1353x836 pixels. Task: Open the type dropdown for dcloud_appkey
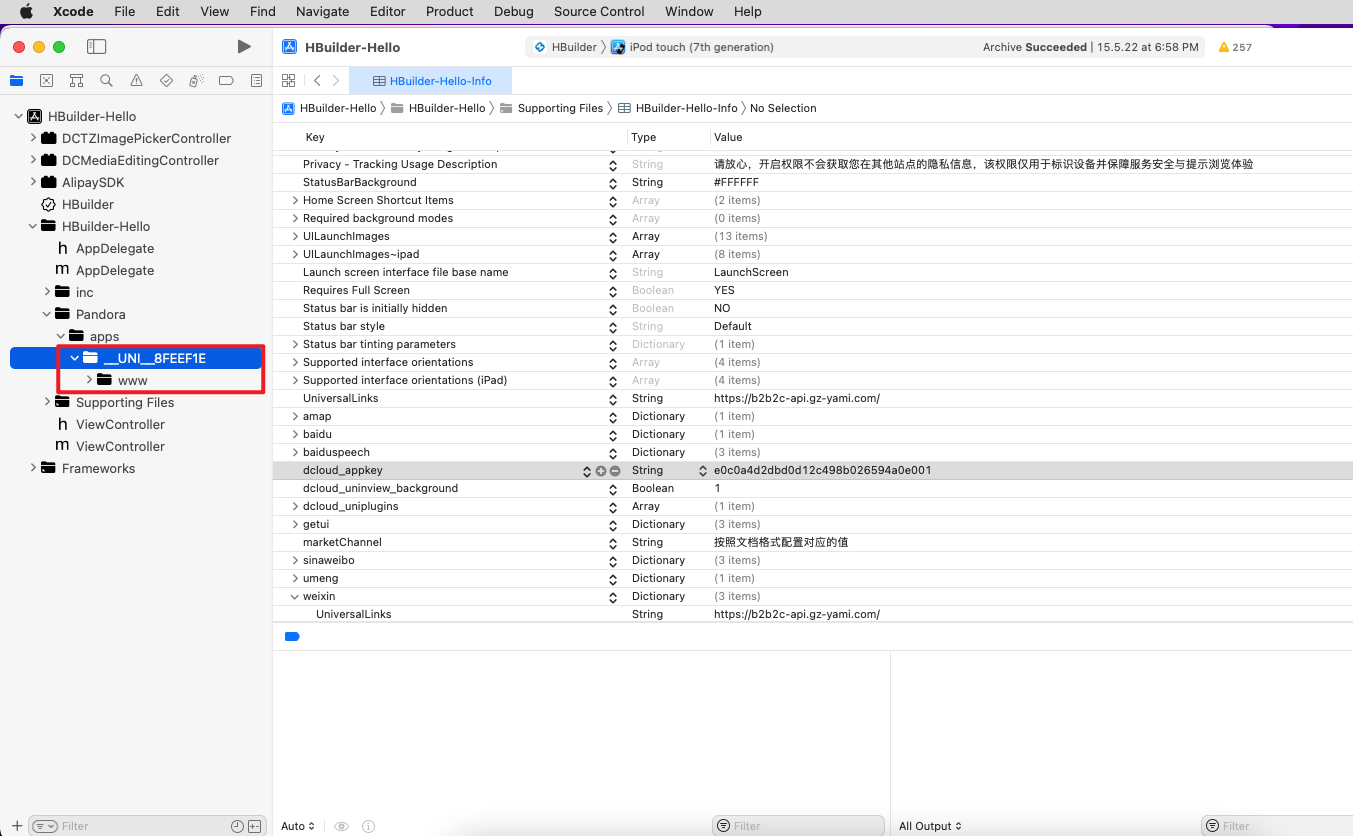click(x=703, y=471)
